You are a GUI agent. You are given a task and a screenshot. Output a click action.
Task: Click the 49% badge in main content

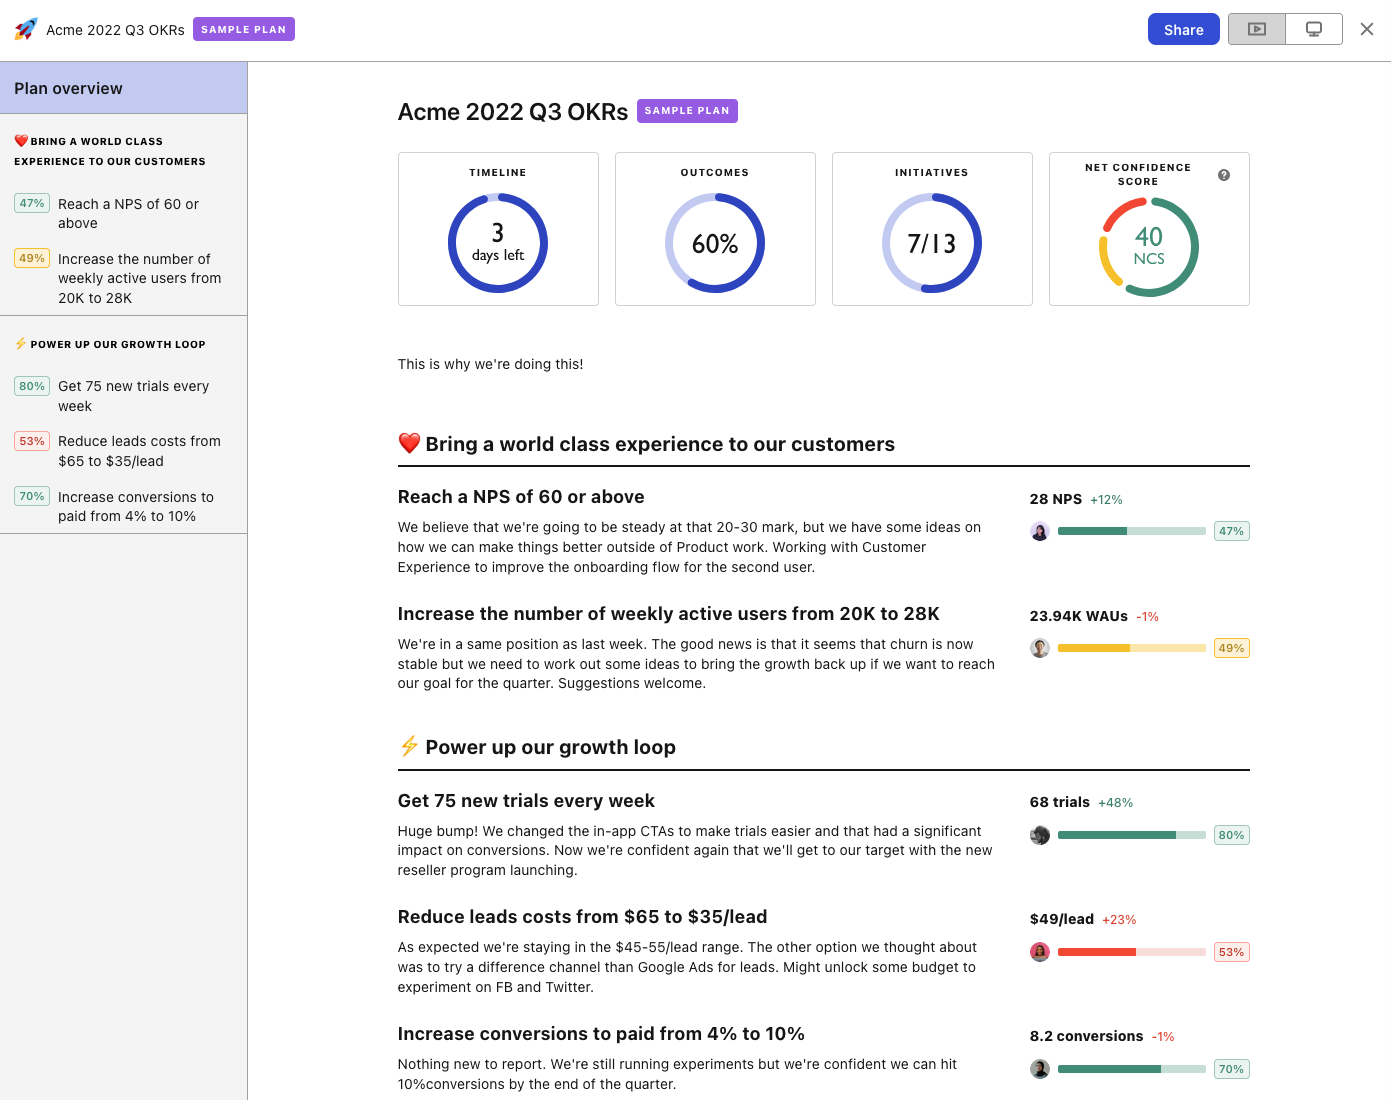pos(1232,648)
